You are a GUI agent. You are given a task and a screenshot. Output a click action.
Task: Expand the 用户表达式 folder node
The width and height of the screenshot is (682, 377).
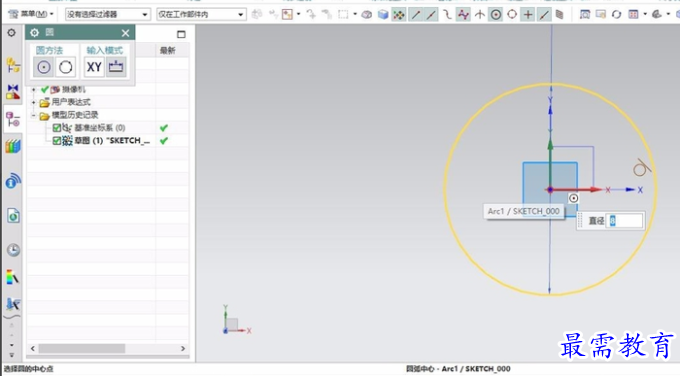pos(33,103)
